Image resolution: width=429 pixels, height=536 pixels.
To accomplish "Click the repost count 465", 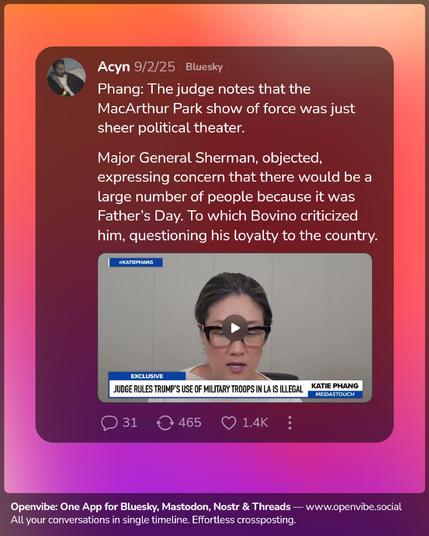I will tap(190, 423).
